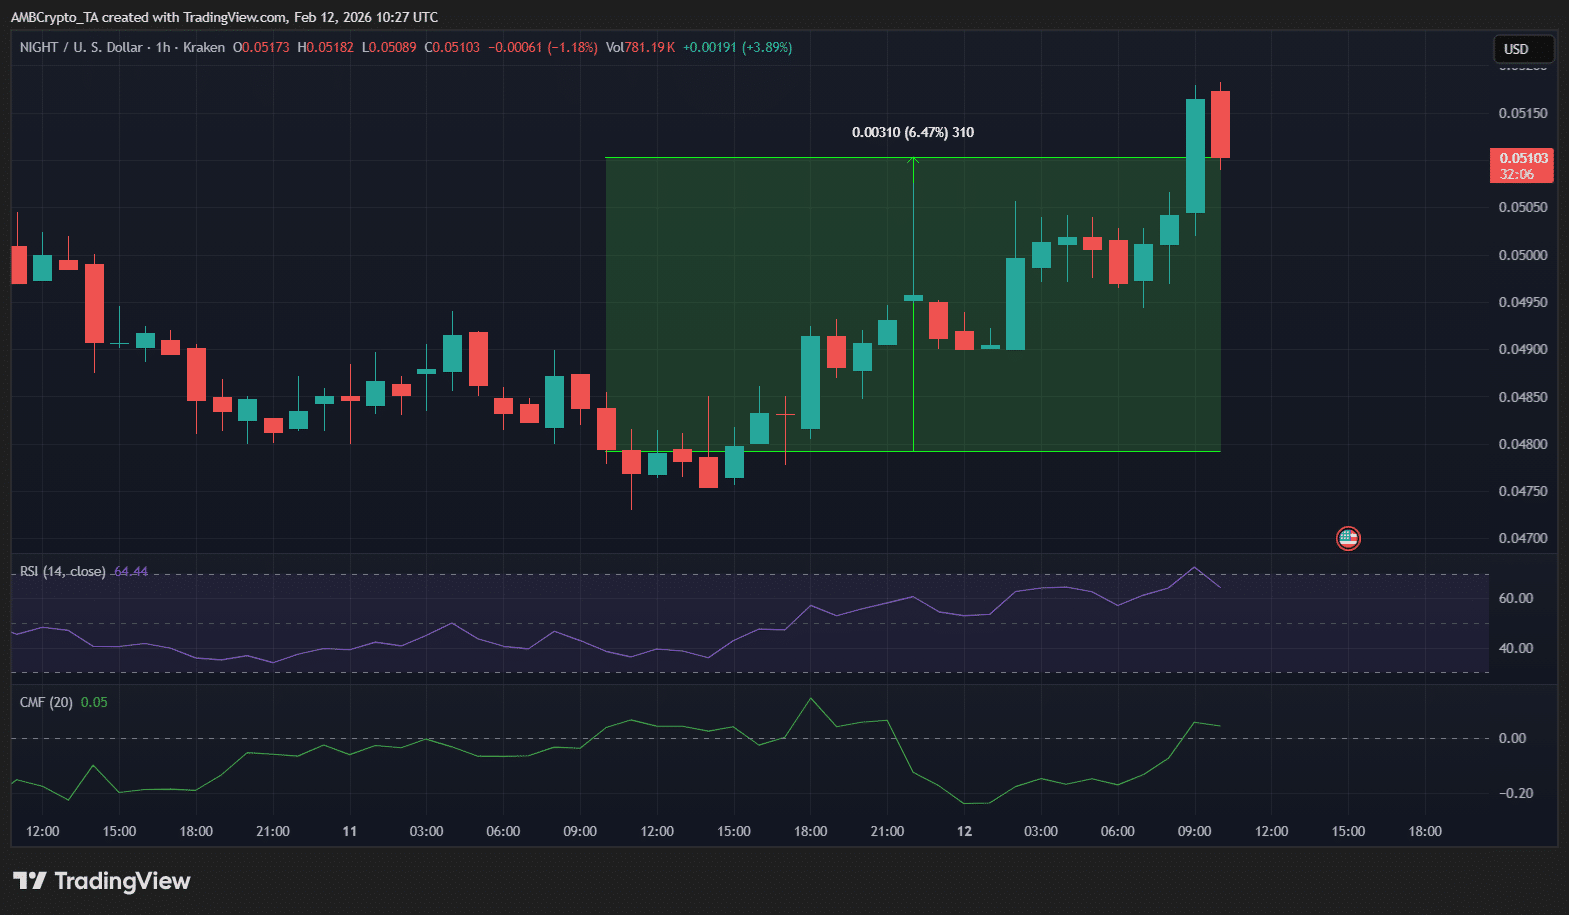
Task: Click the tall green candle at 09:00
Action: pyautogui.click(x=1195, y=155)
